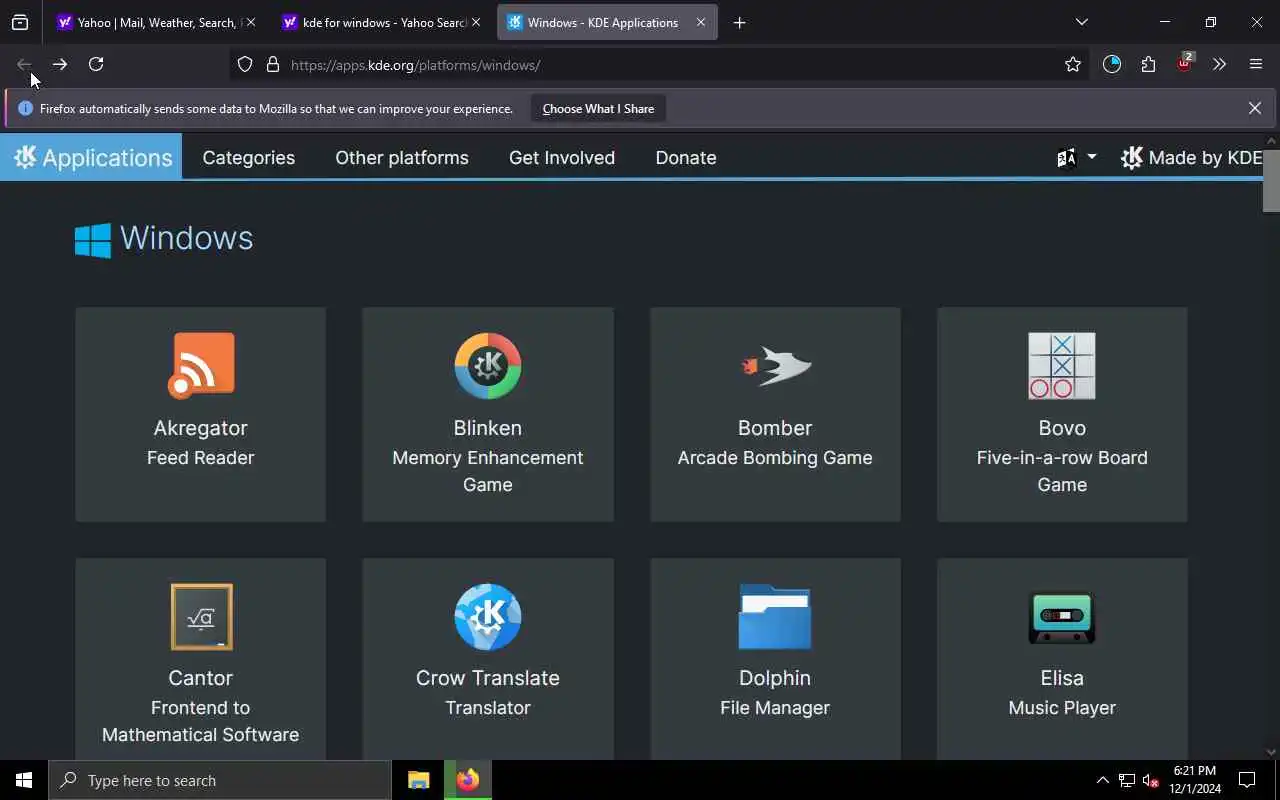This screenshot has height=800, width=1280.
Task: Click the page vertical scrollbar thumb
Action: coord(1271,181)
